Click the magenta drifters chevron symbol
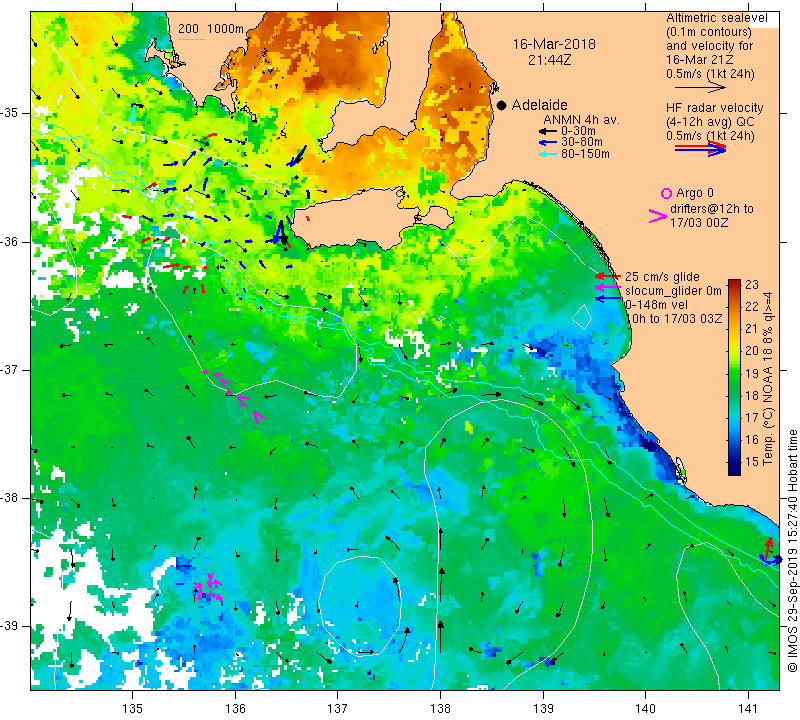Image resolution: width=800 pixels, height=720 pixels. pyautogui.click(x=658, y=216)
